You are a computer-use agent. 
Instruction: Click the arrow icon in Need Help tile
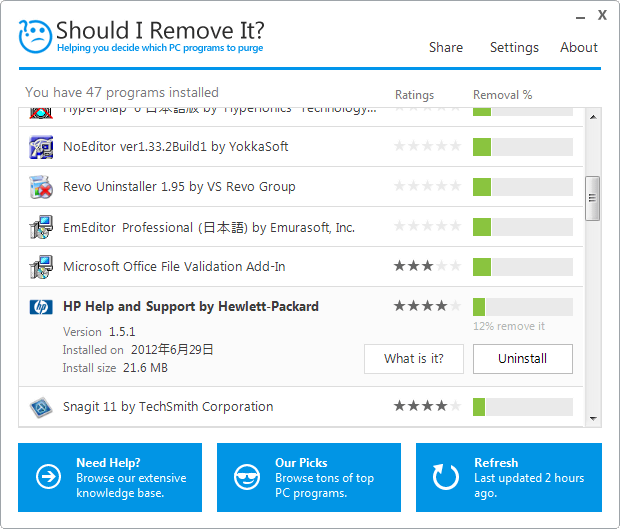click(x=48, y=476)
